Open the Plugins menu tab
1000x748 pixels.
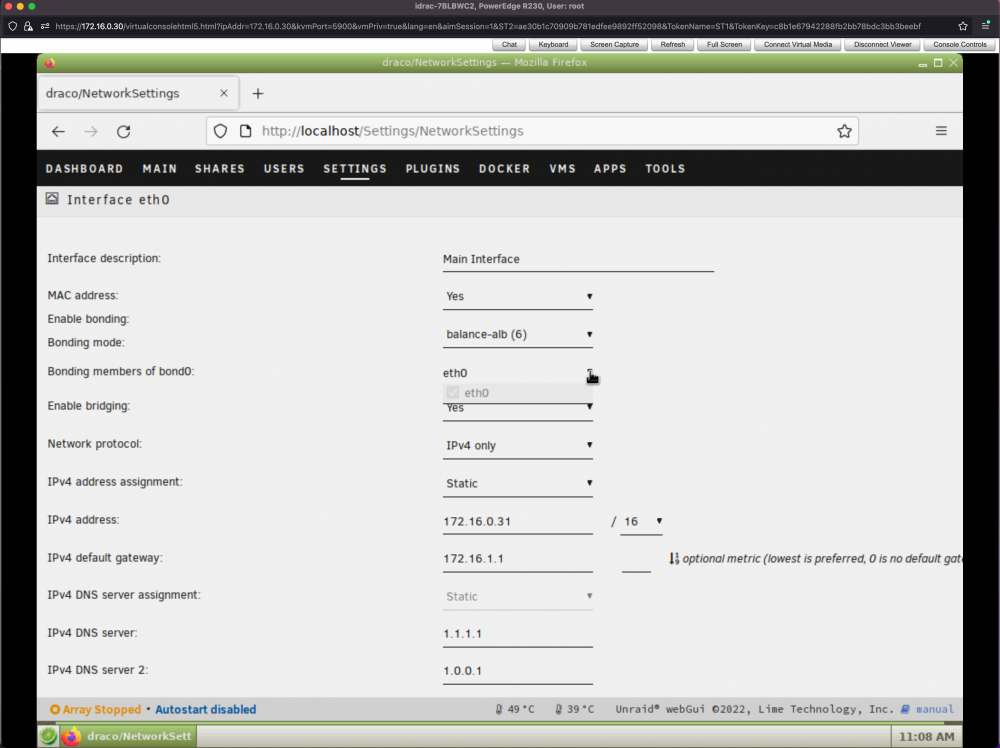point(432,169)
